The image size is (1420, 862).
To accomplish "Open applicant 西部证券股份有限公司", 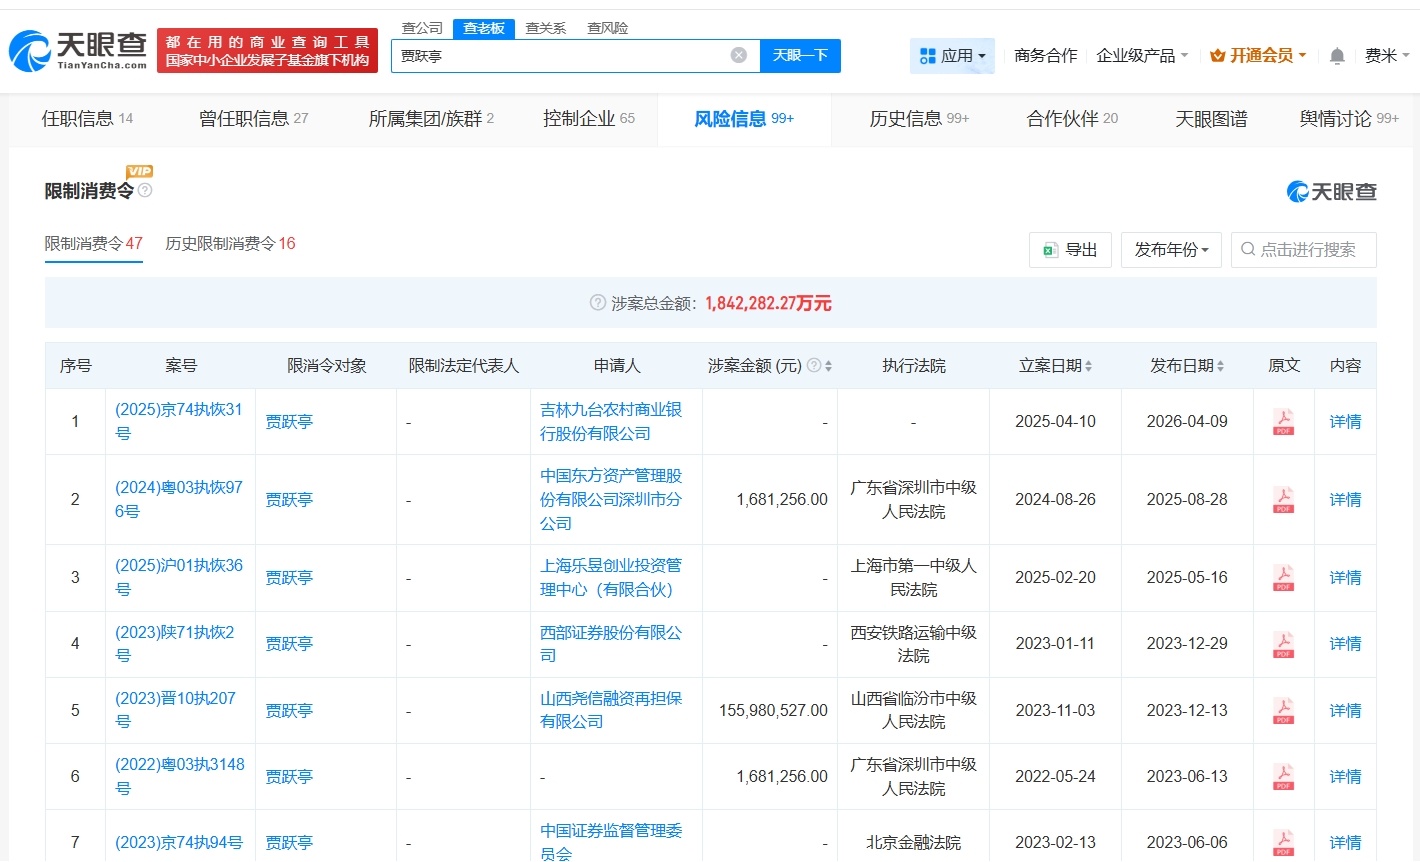I will pyautogui.click(x=611, y=644).
